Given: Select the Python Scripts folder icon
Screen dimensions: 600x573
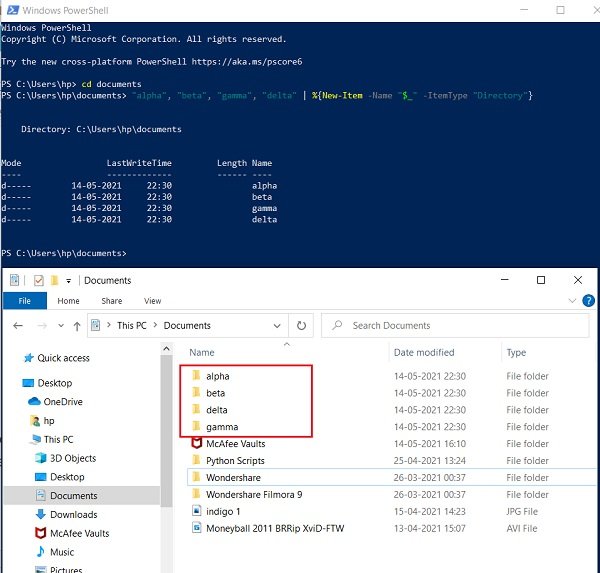Looking at the screenshot, I should point(196,460).
